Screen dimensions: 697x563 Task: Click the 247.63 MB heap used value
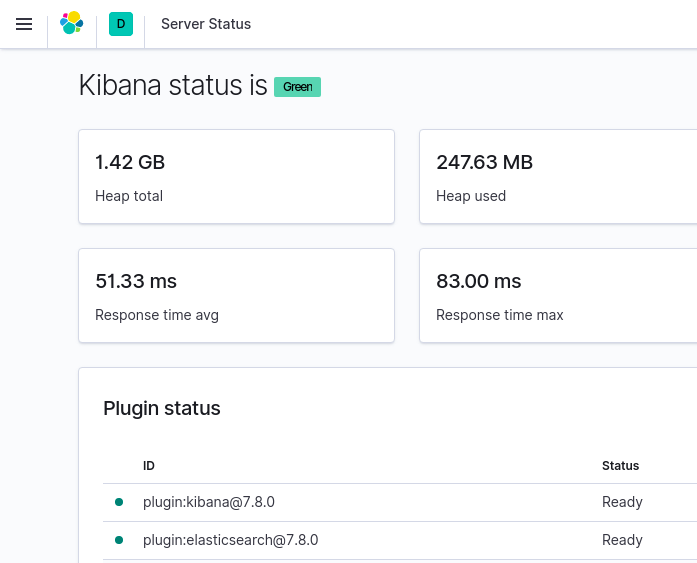coord(484,162)
